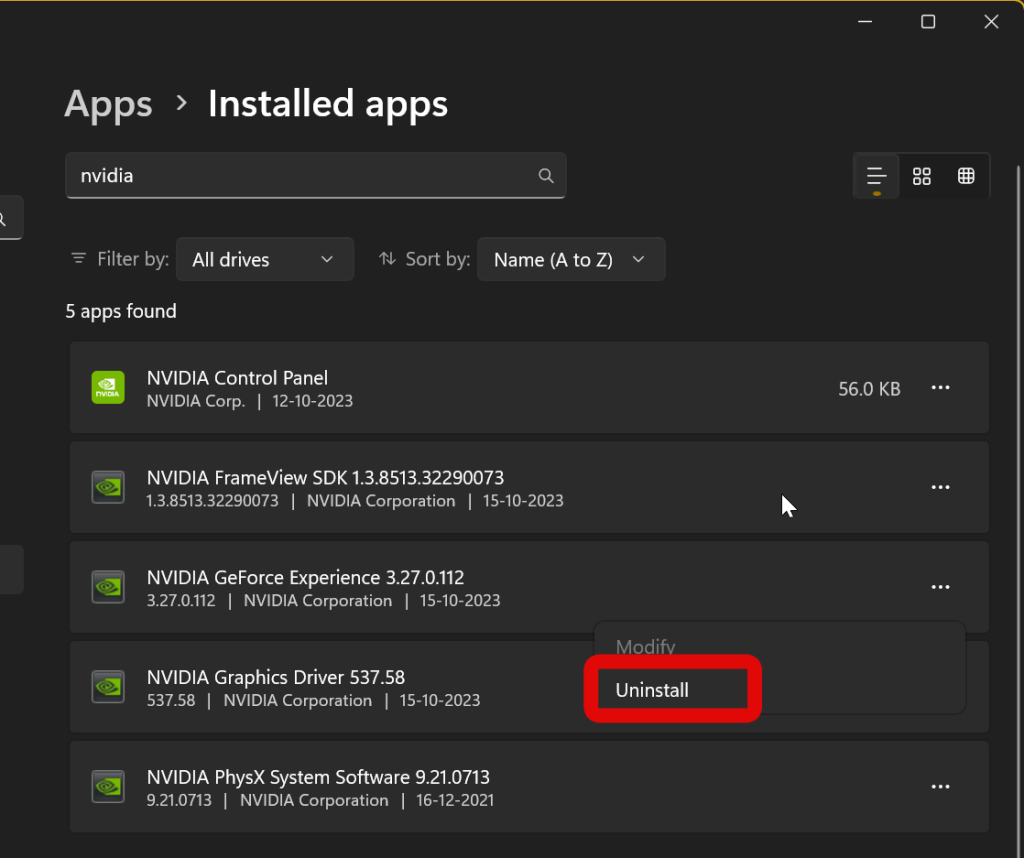
Task: Click the vertical scrollbar on the right
Action: click(1018, 400)
